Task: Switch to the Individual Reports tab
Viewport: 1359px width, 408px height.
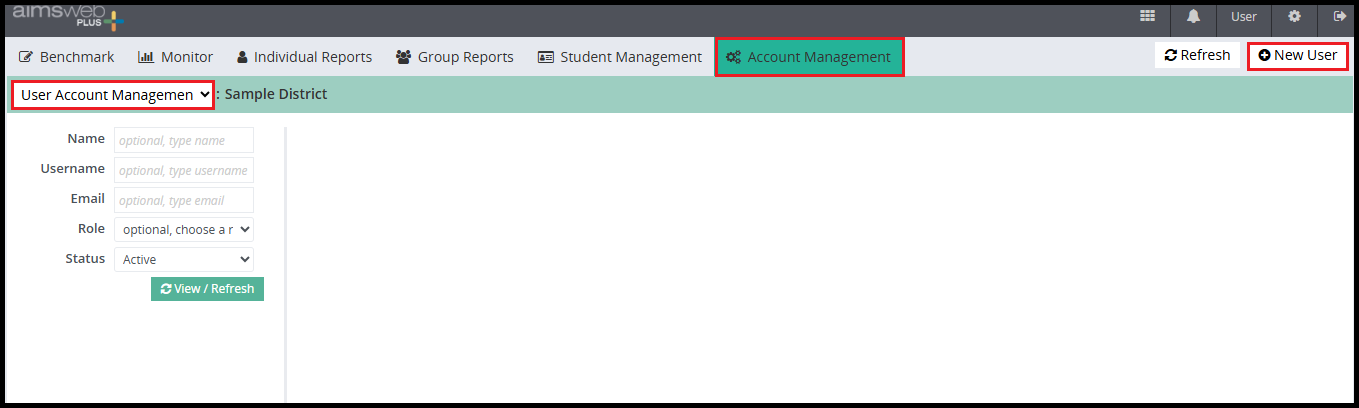Action: coord(304,57)
